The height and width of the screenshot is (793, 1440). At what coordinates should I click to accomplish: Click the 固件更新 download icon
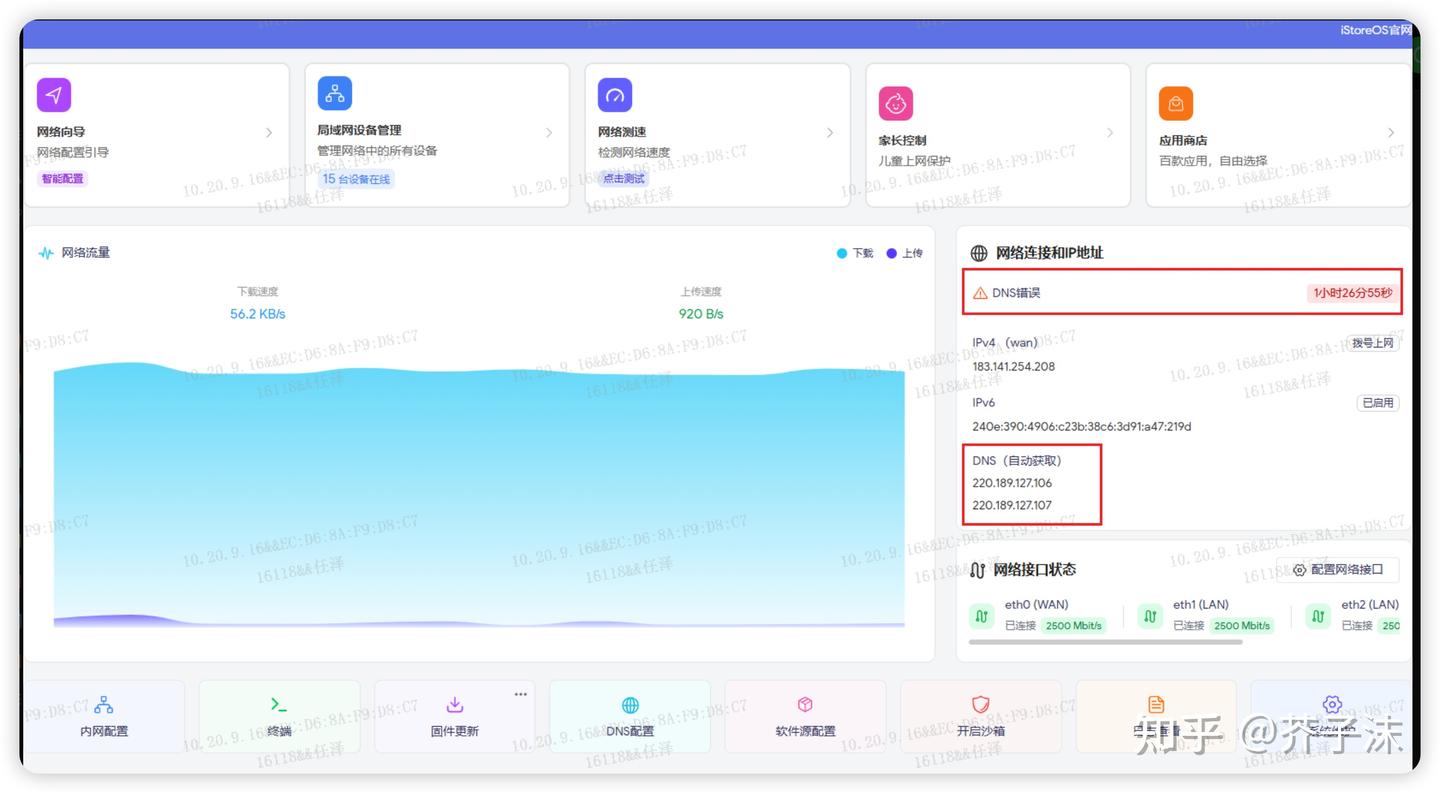[455, 705]
